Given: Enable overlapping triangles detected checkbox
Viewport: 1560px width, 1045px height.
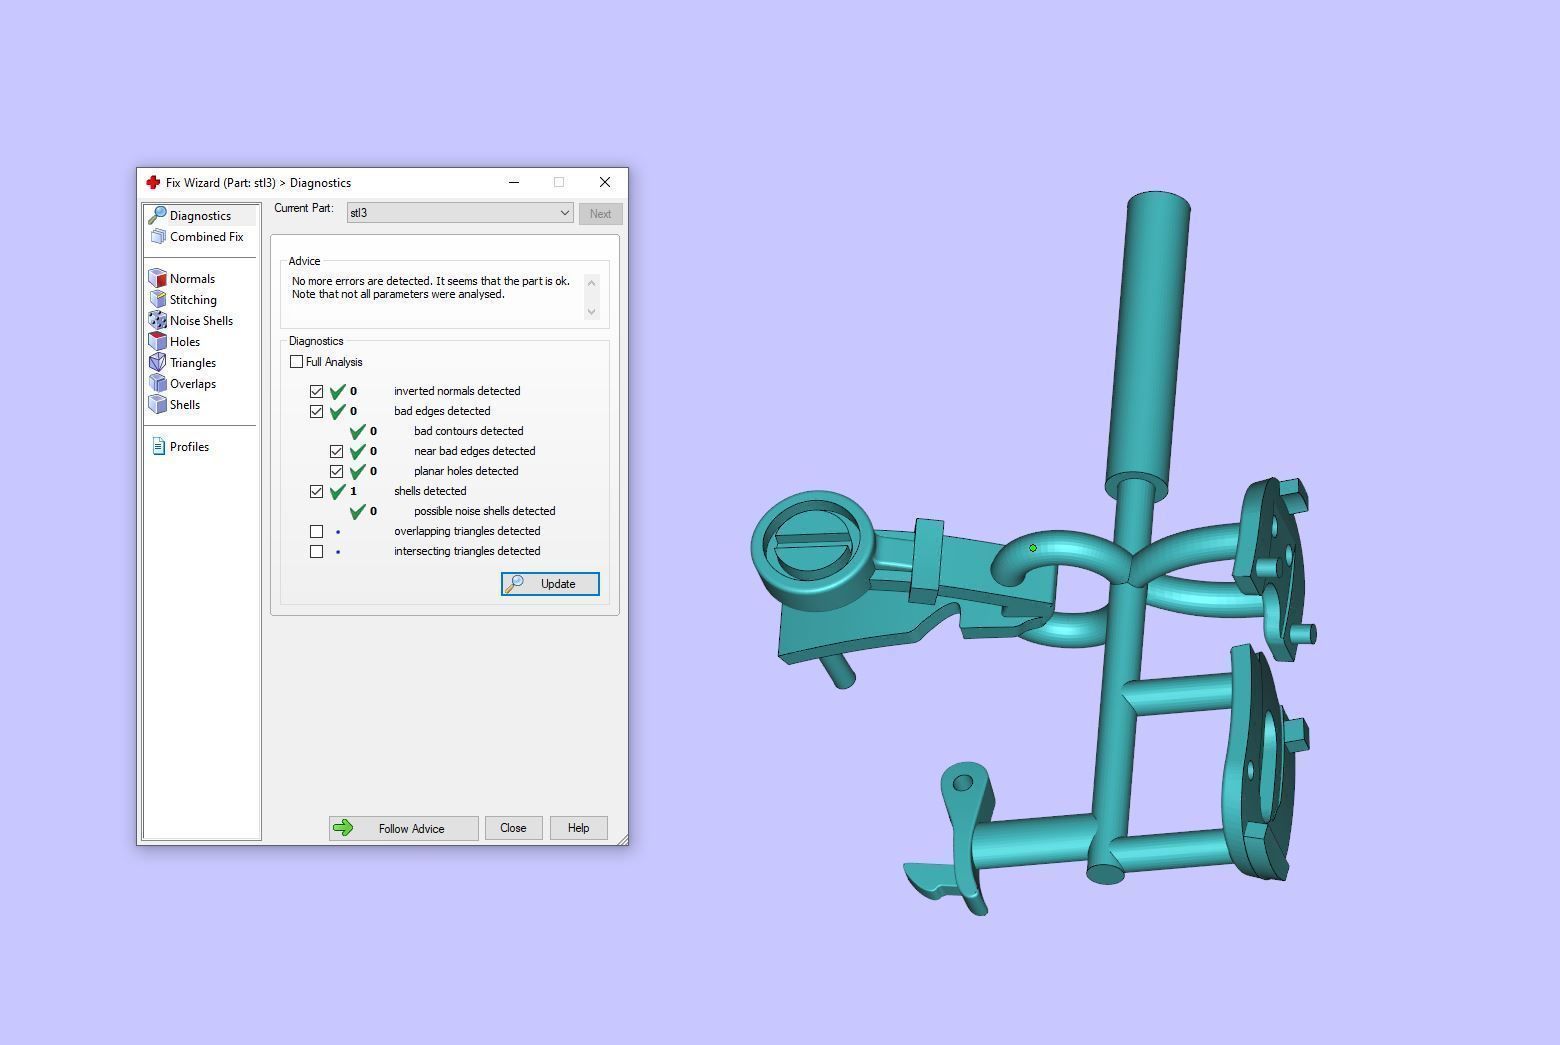Looking at the screenshot, I should (316, 531).
